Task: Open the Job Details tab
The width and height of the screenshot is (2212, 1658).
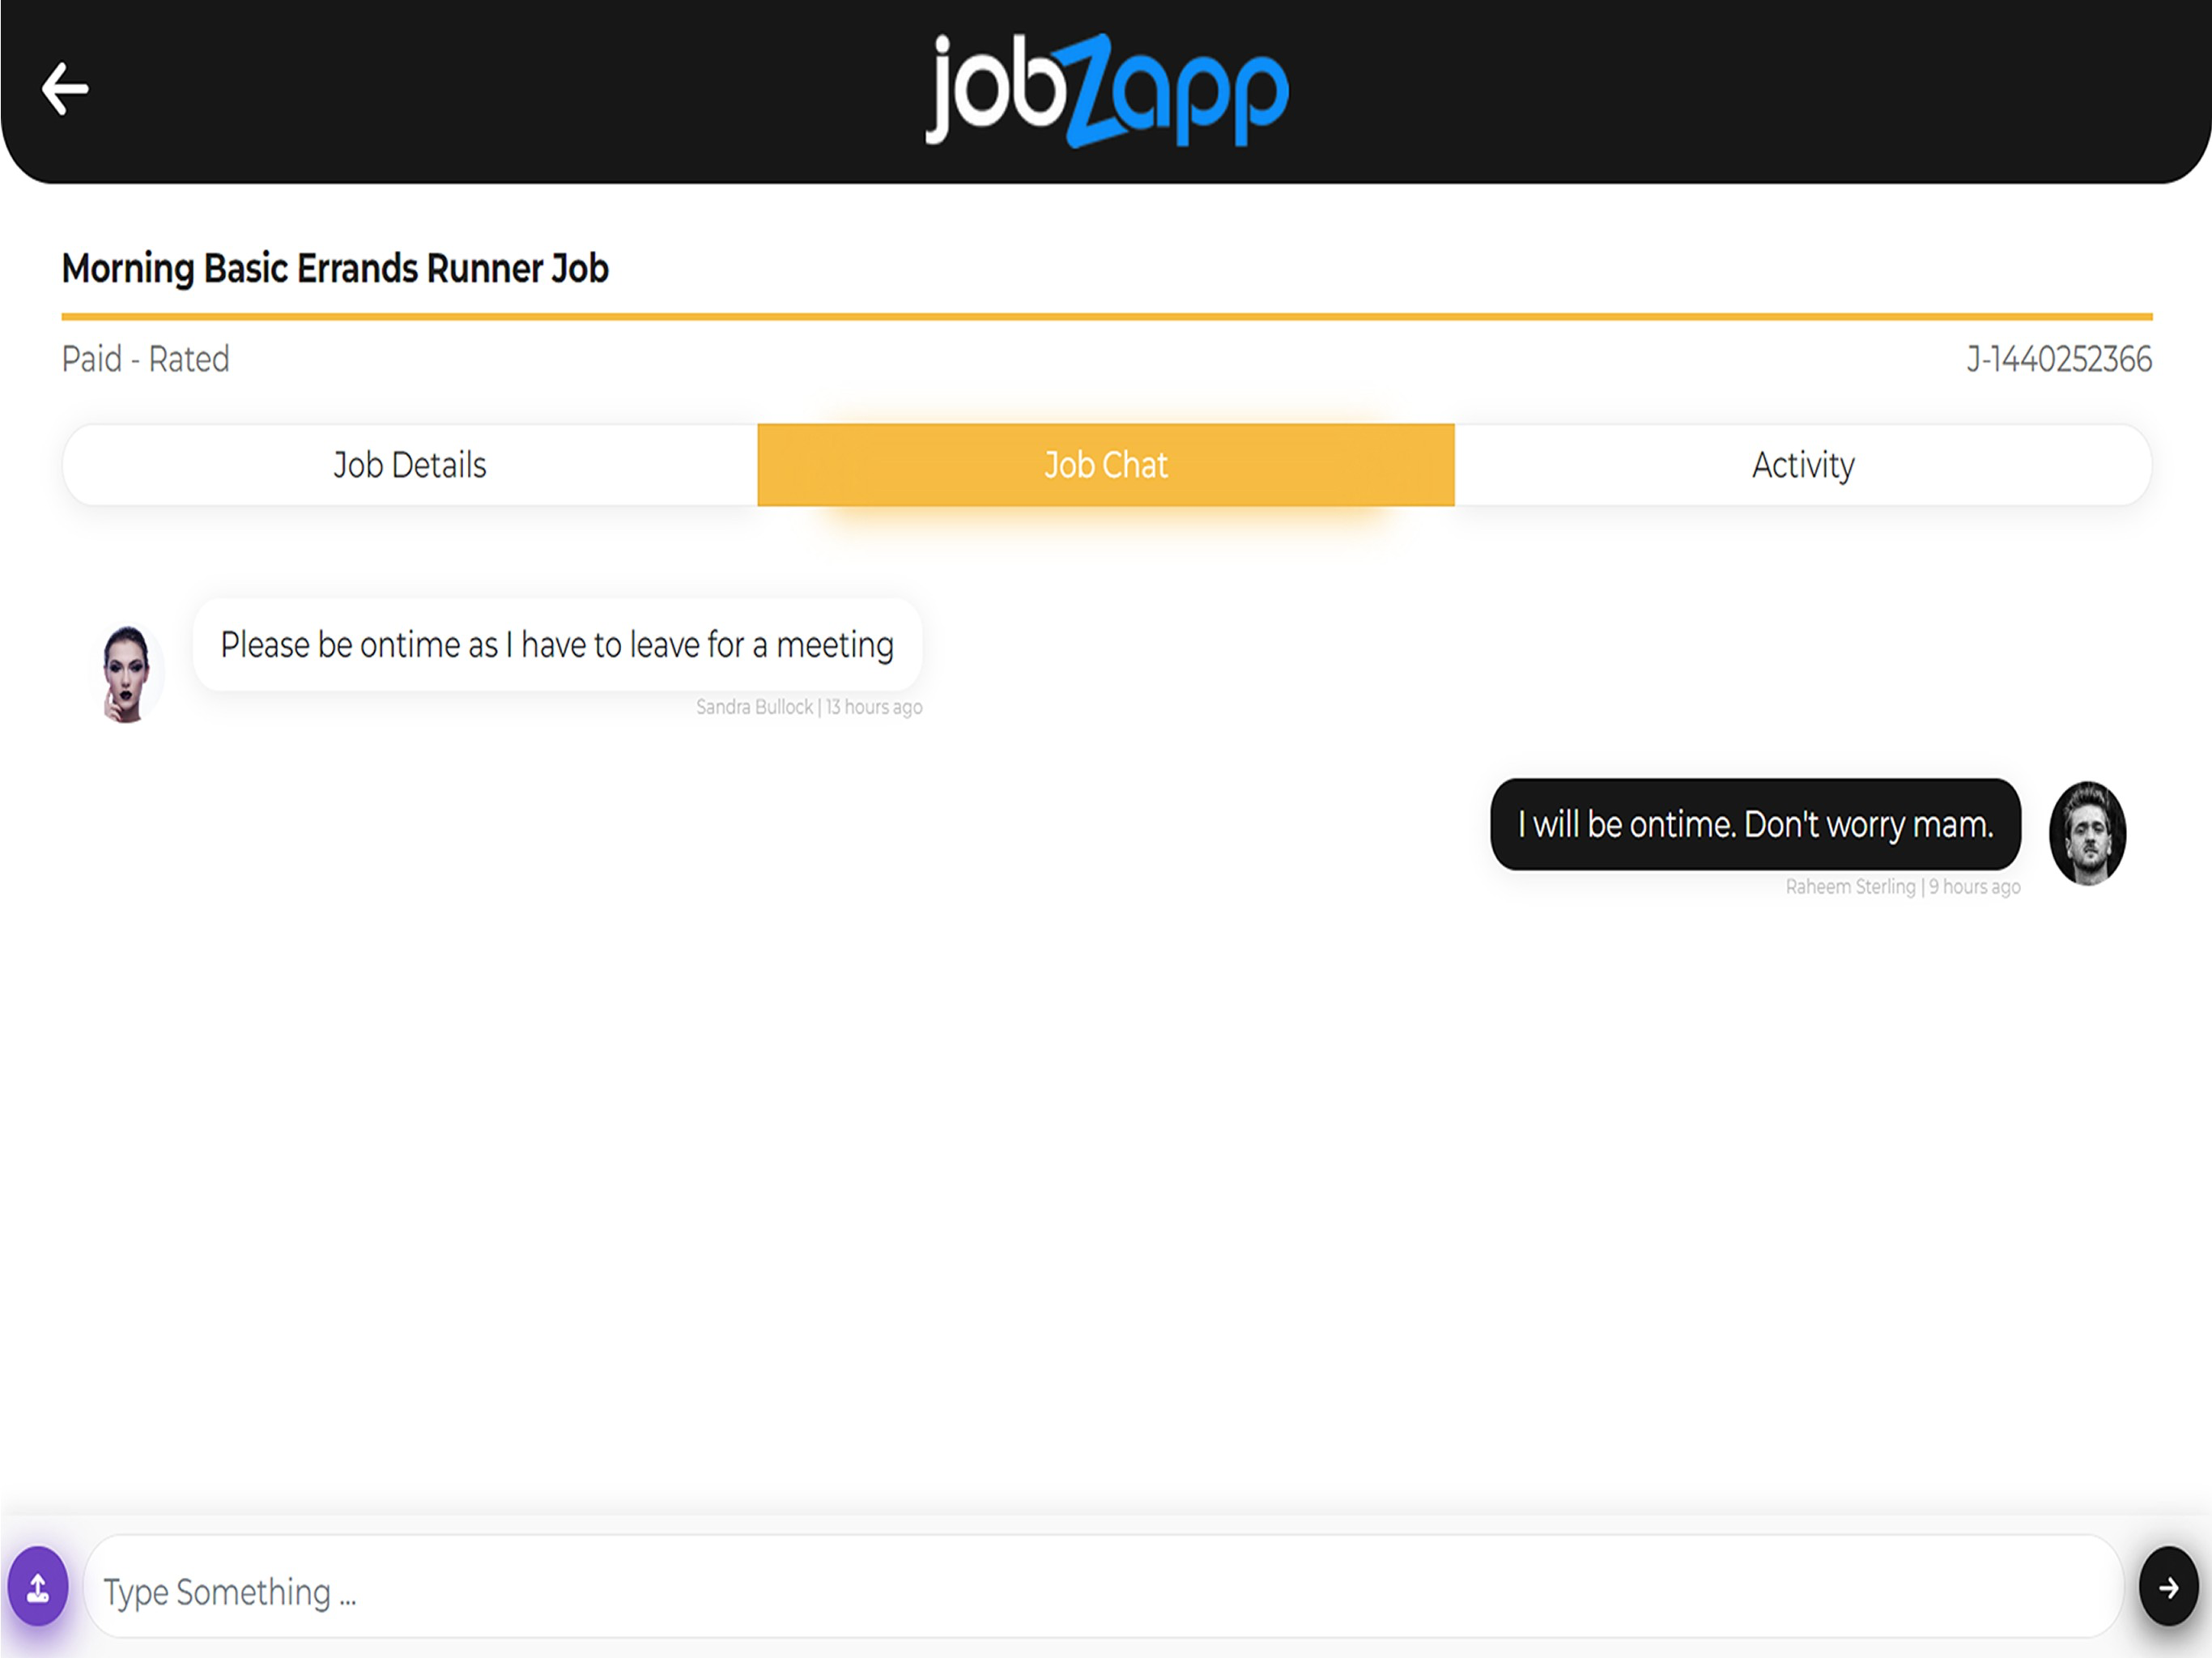Action: point(410,465)
